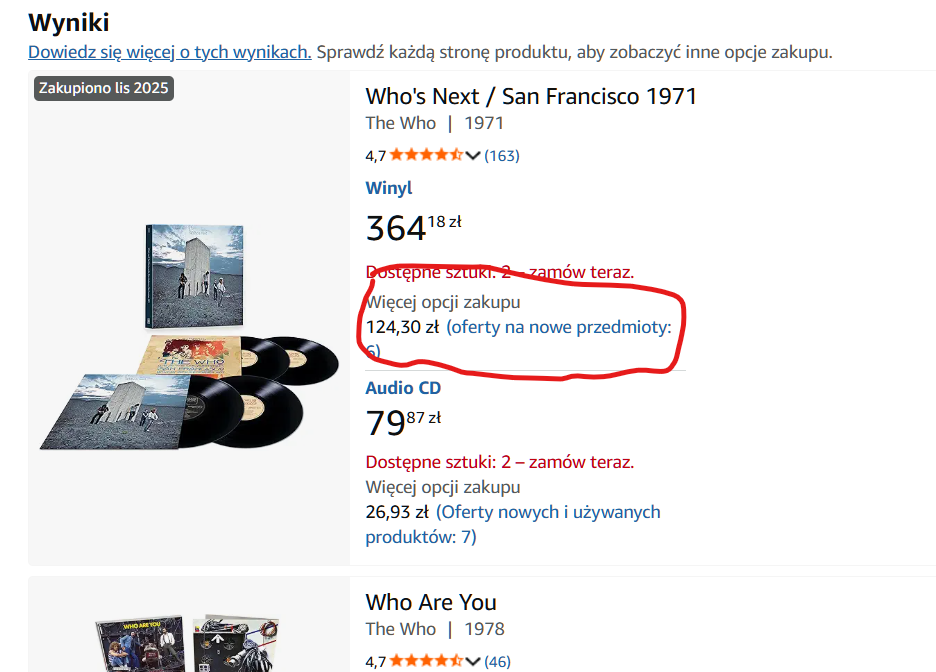Click the 364,18 zł vinyl price

pos(412,227)
